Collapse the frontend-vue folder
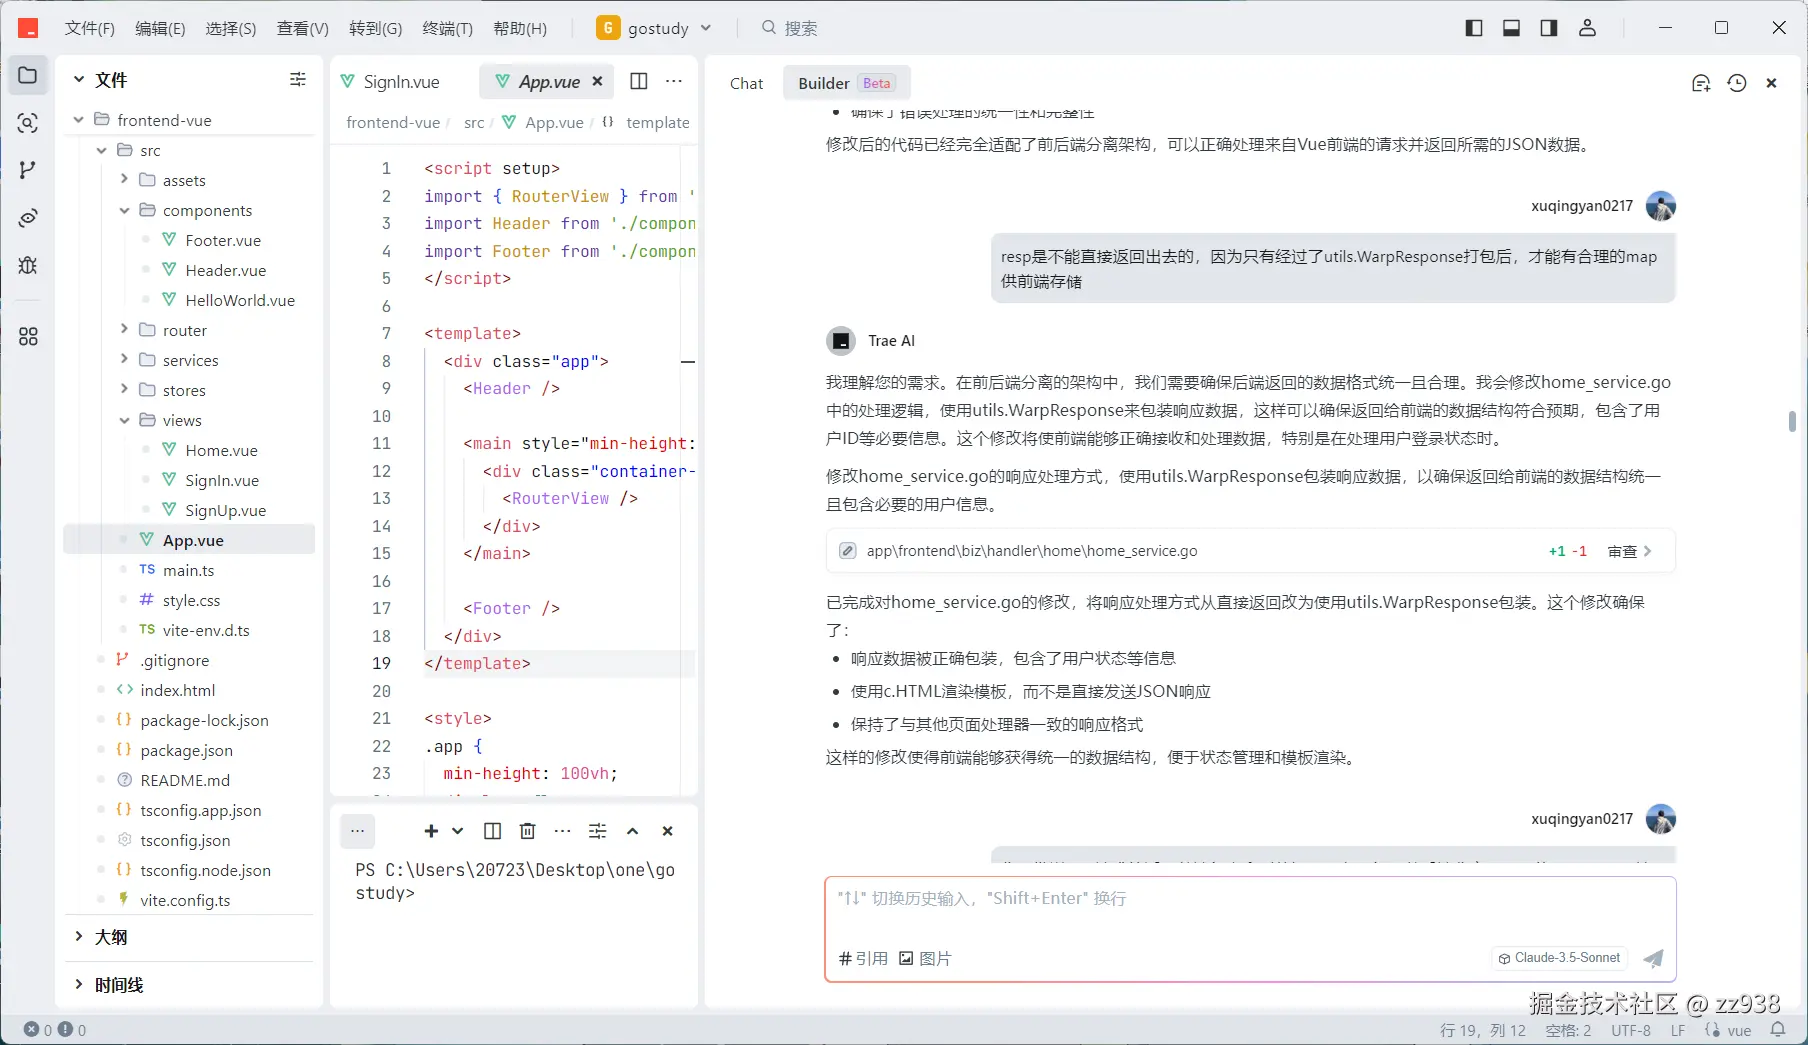 [x=78, y=120]
